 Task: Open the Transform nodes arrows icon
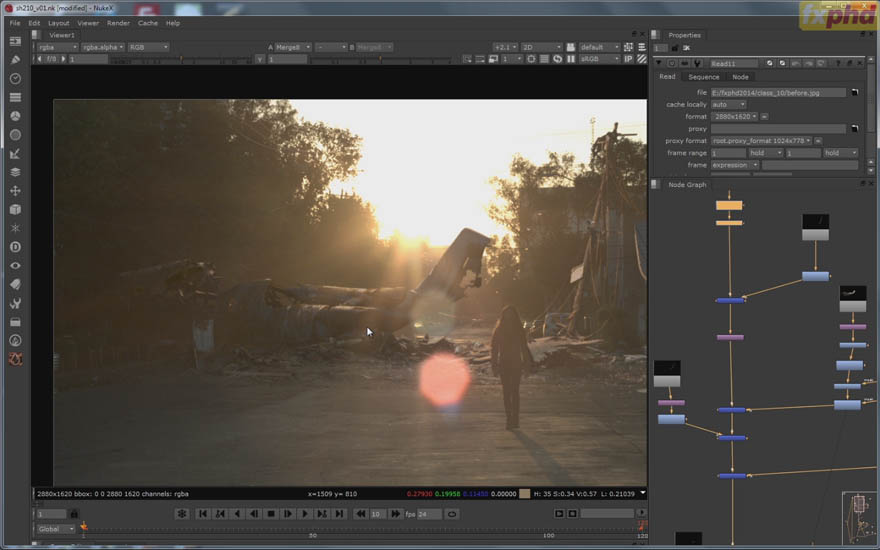click(15, 191)
